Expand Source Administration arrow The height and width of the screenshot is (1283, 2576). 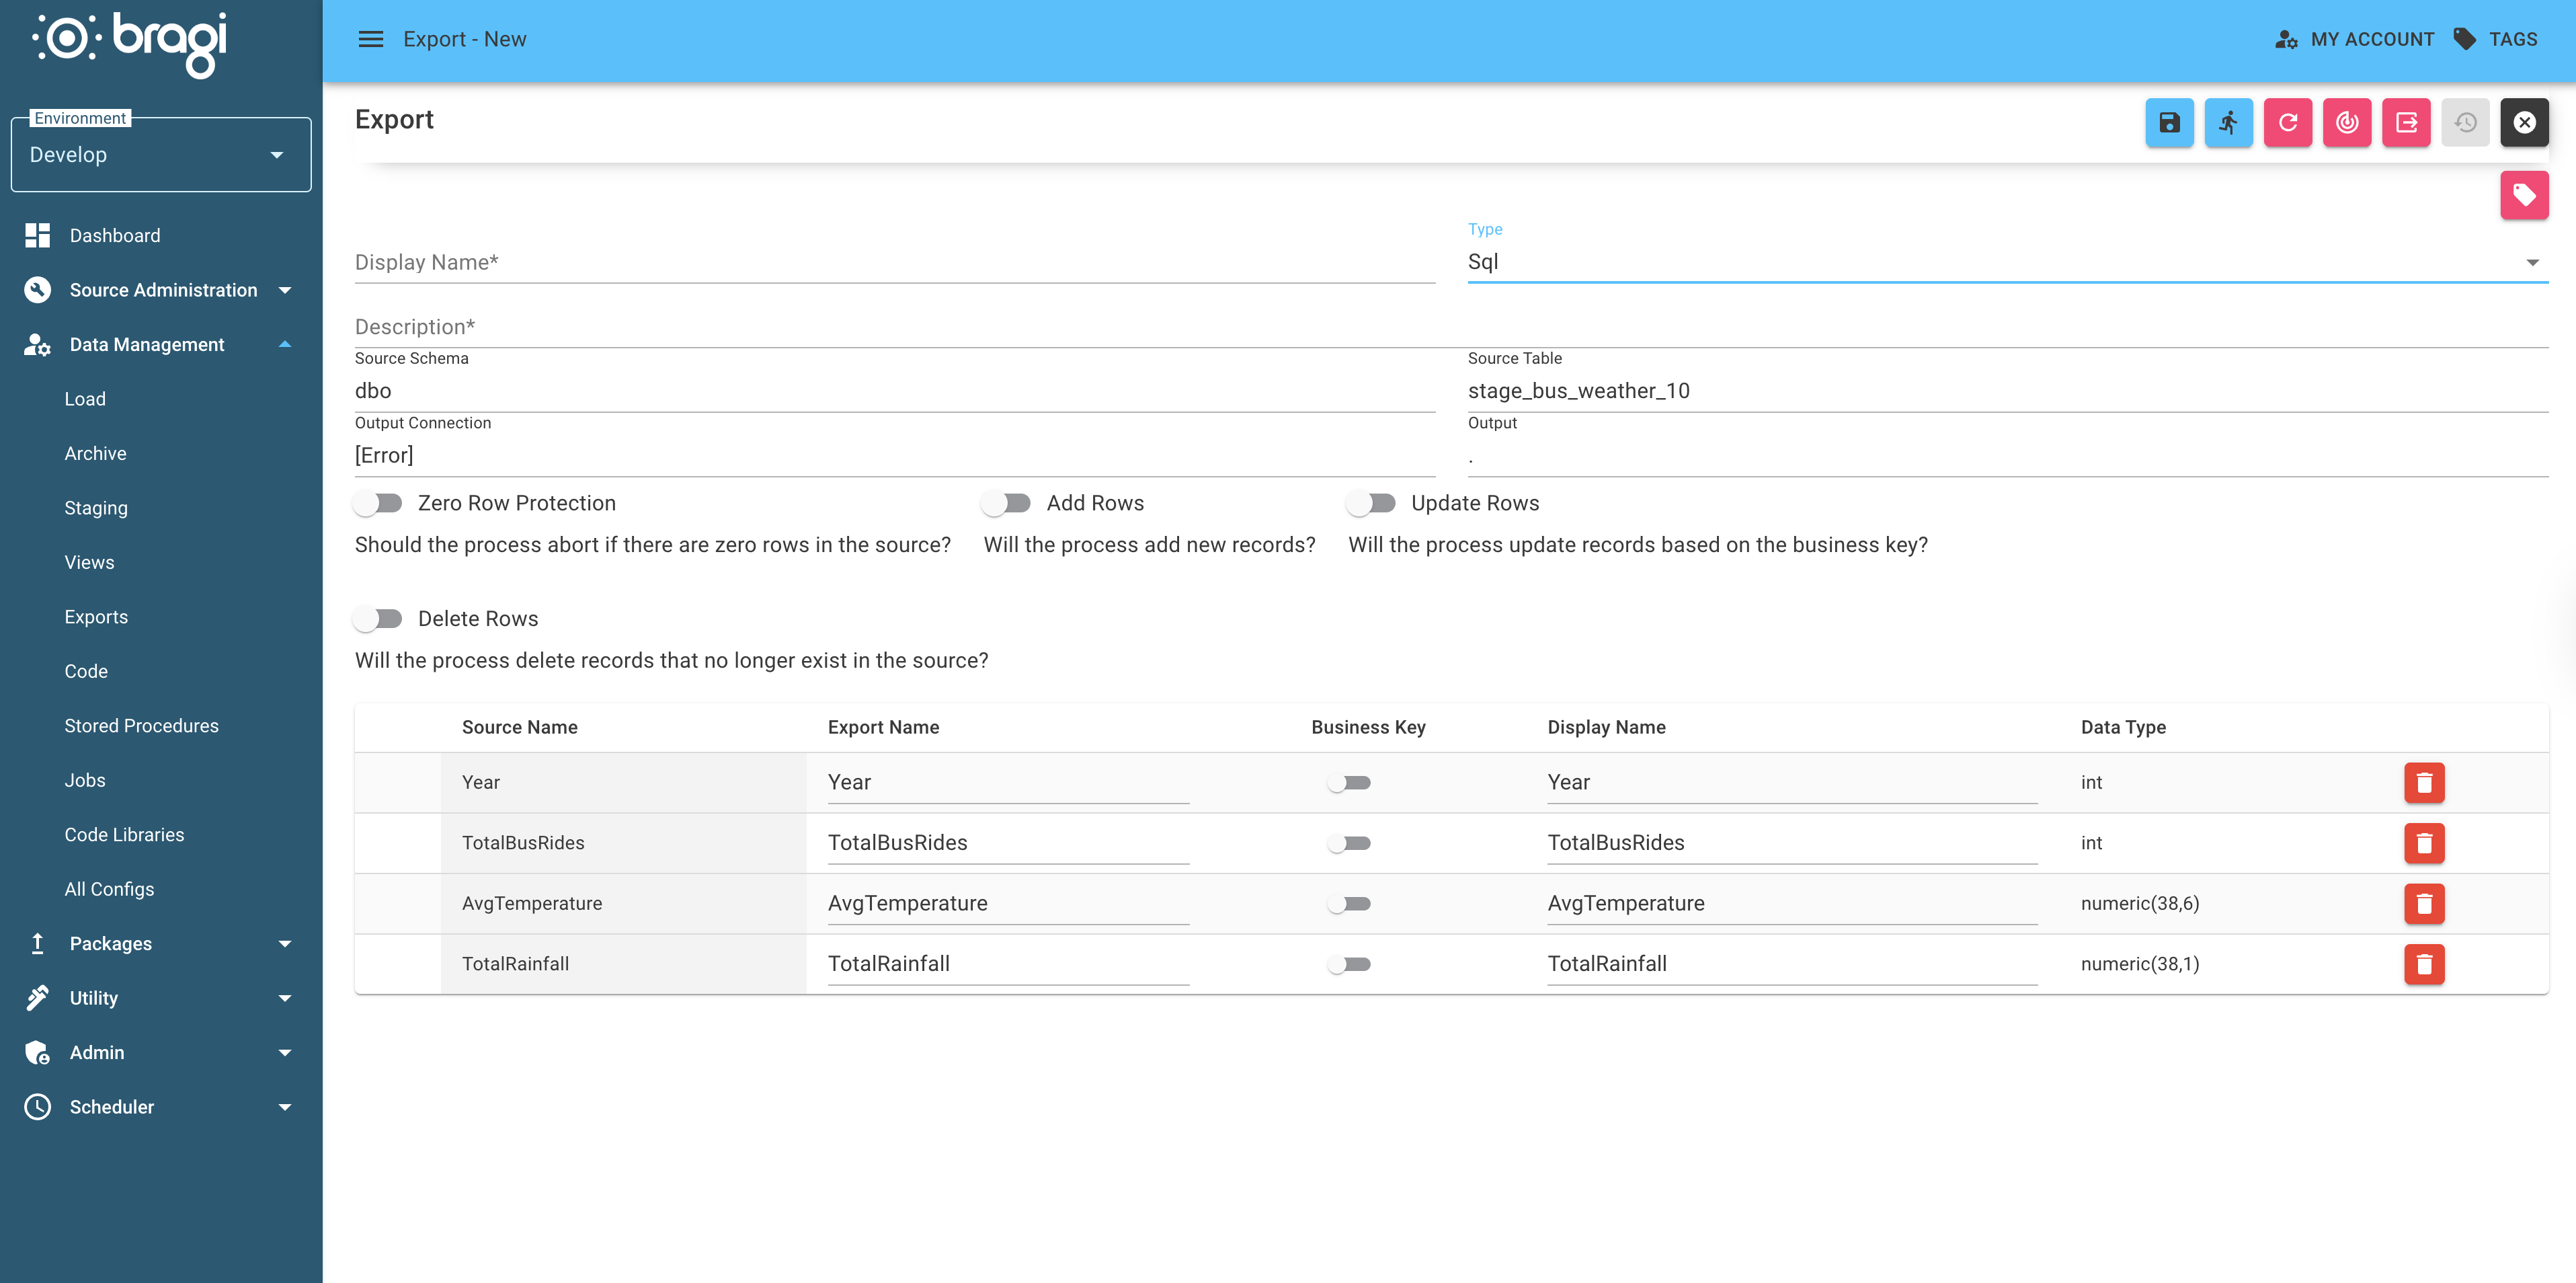285,290
